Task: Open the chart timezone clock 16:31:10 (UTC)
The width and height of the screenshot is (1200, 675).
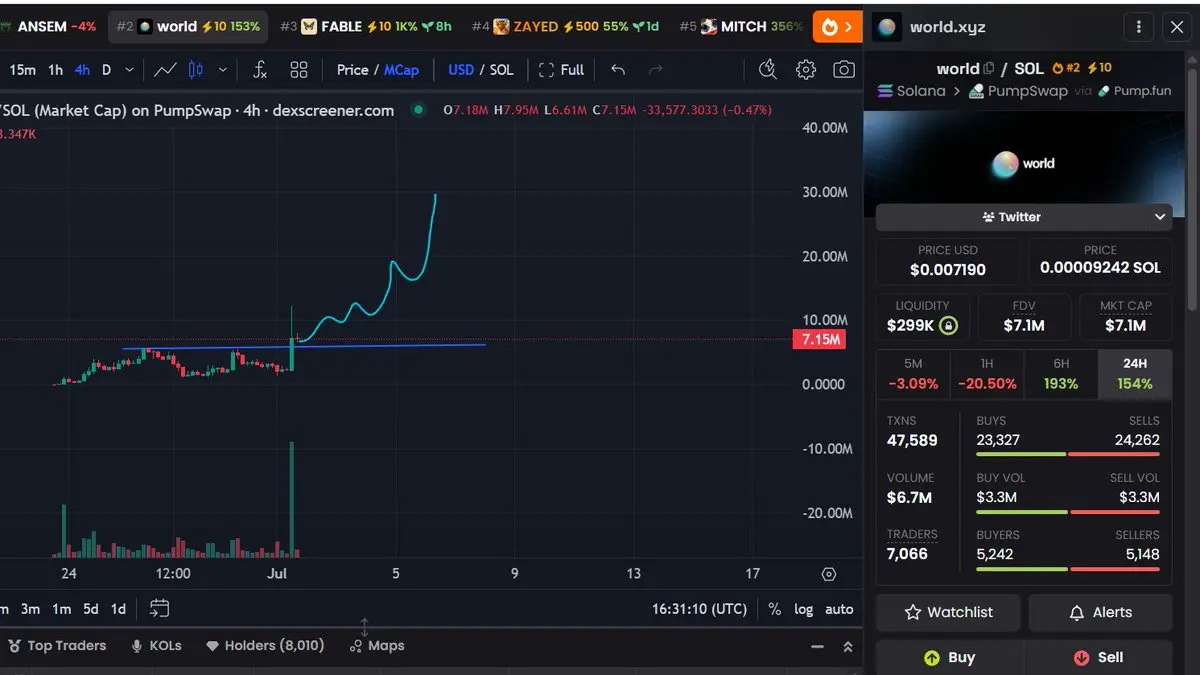Action: [699, 609]
